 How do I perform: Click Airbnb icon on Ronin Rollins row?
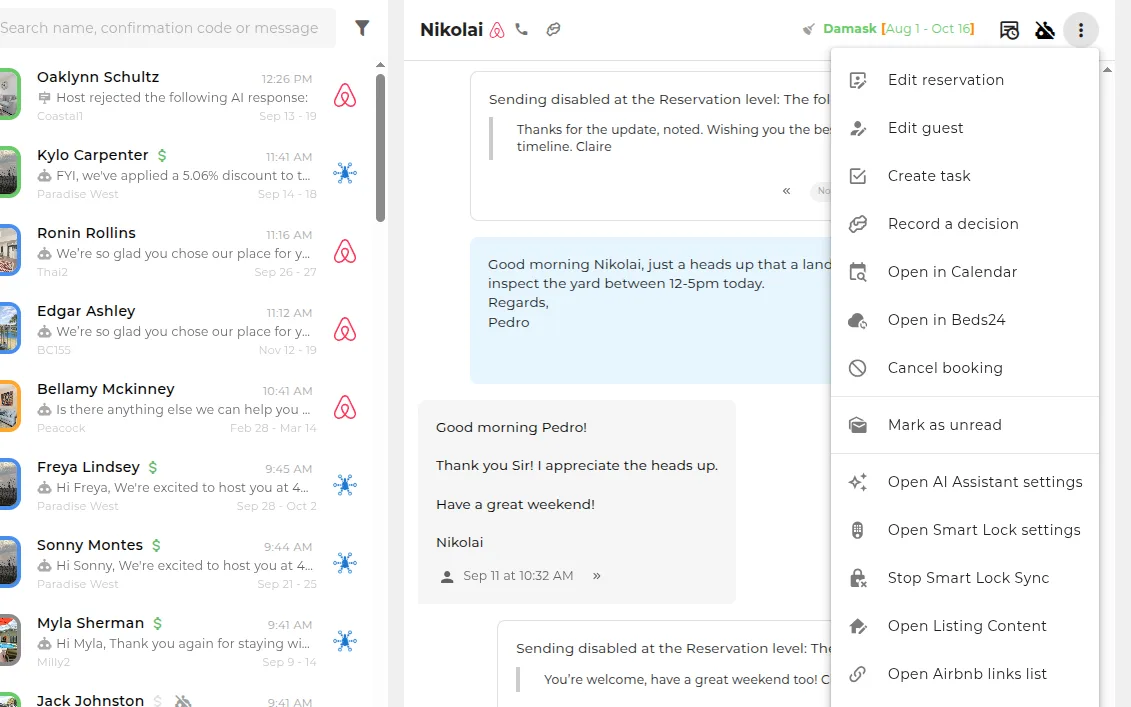(x=345, y=251)
